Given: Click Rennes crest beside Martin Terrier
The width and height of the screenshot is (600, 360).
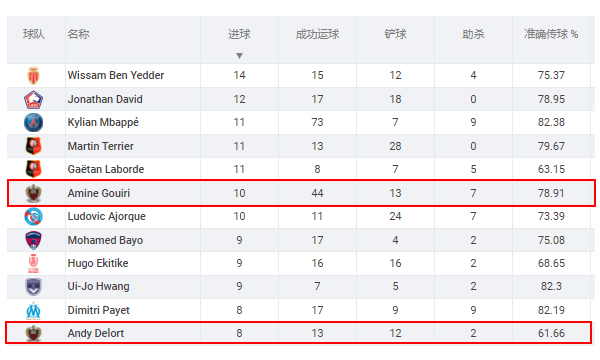Looking at the screenshot, I should click(33, 146).
